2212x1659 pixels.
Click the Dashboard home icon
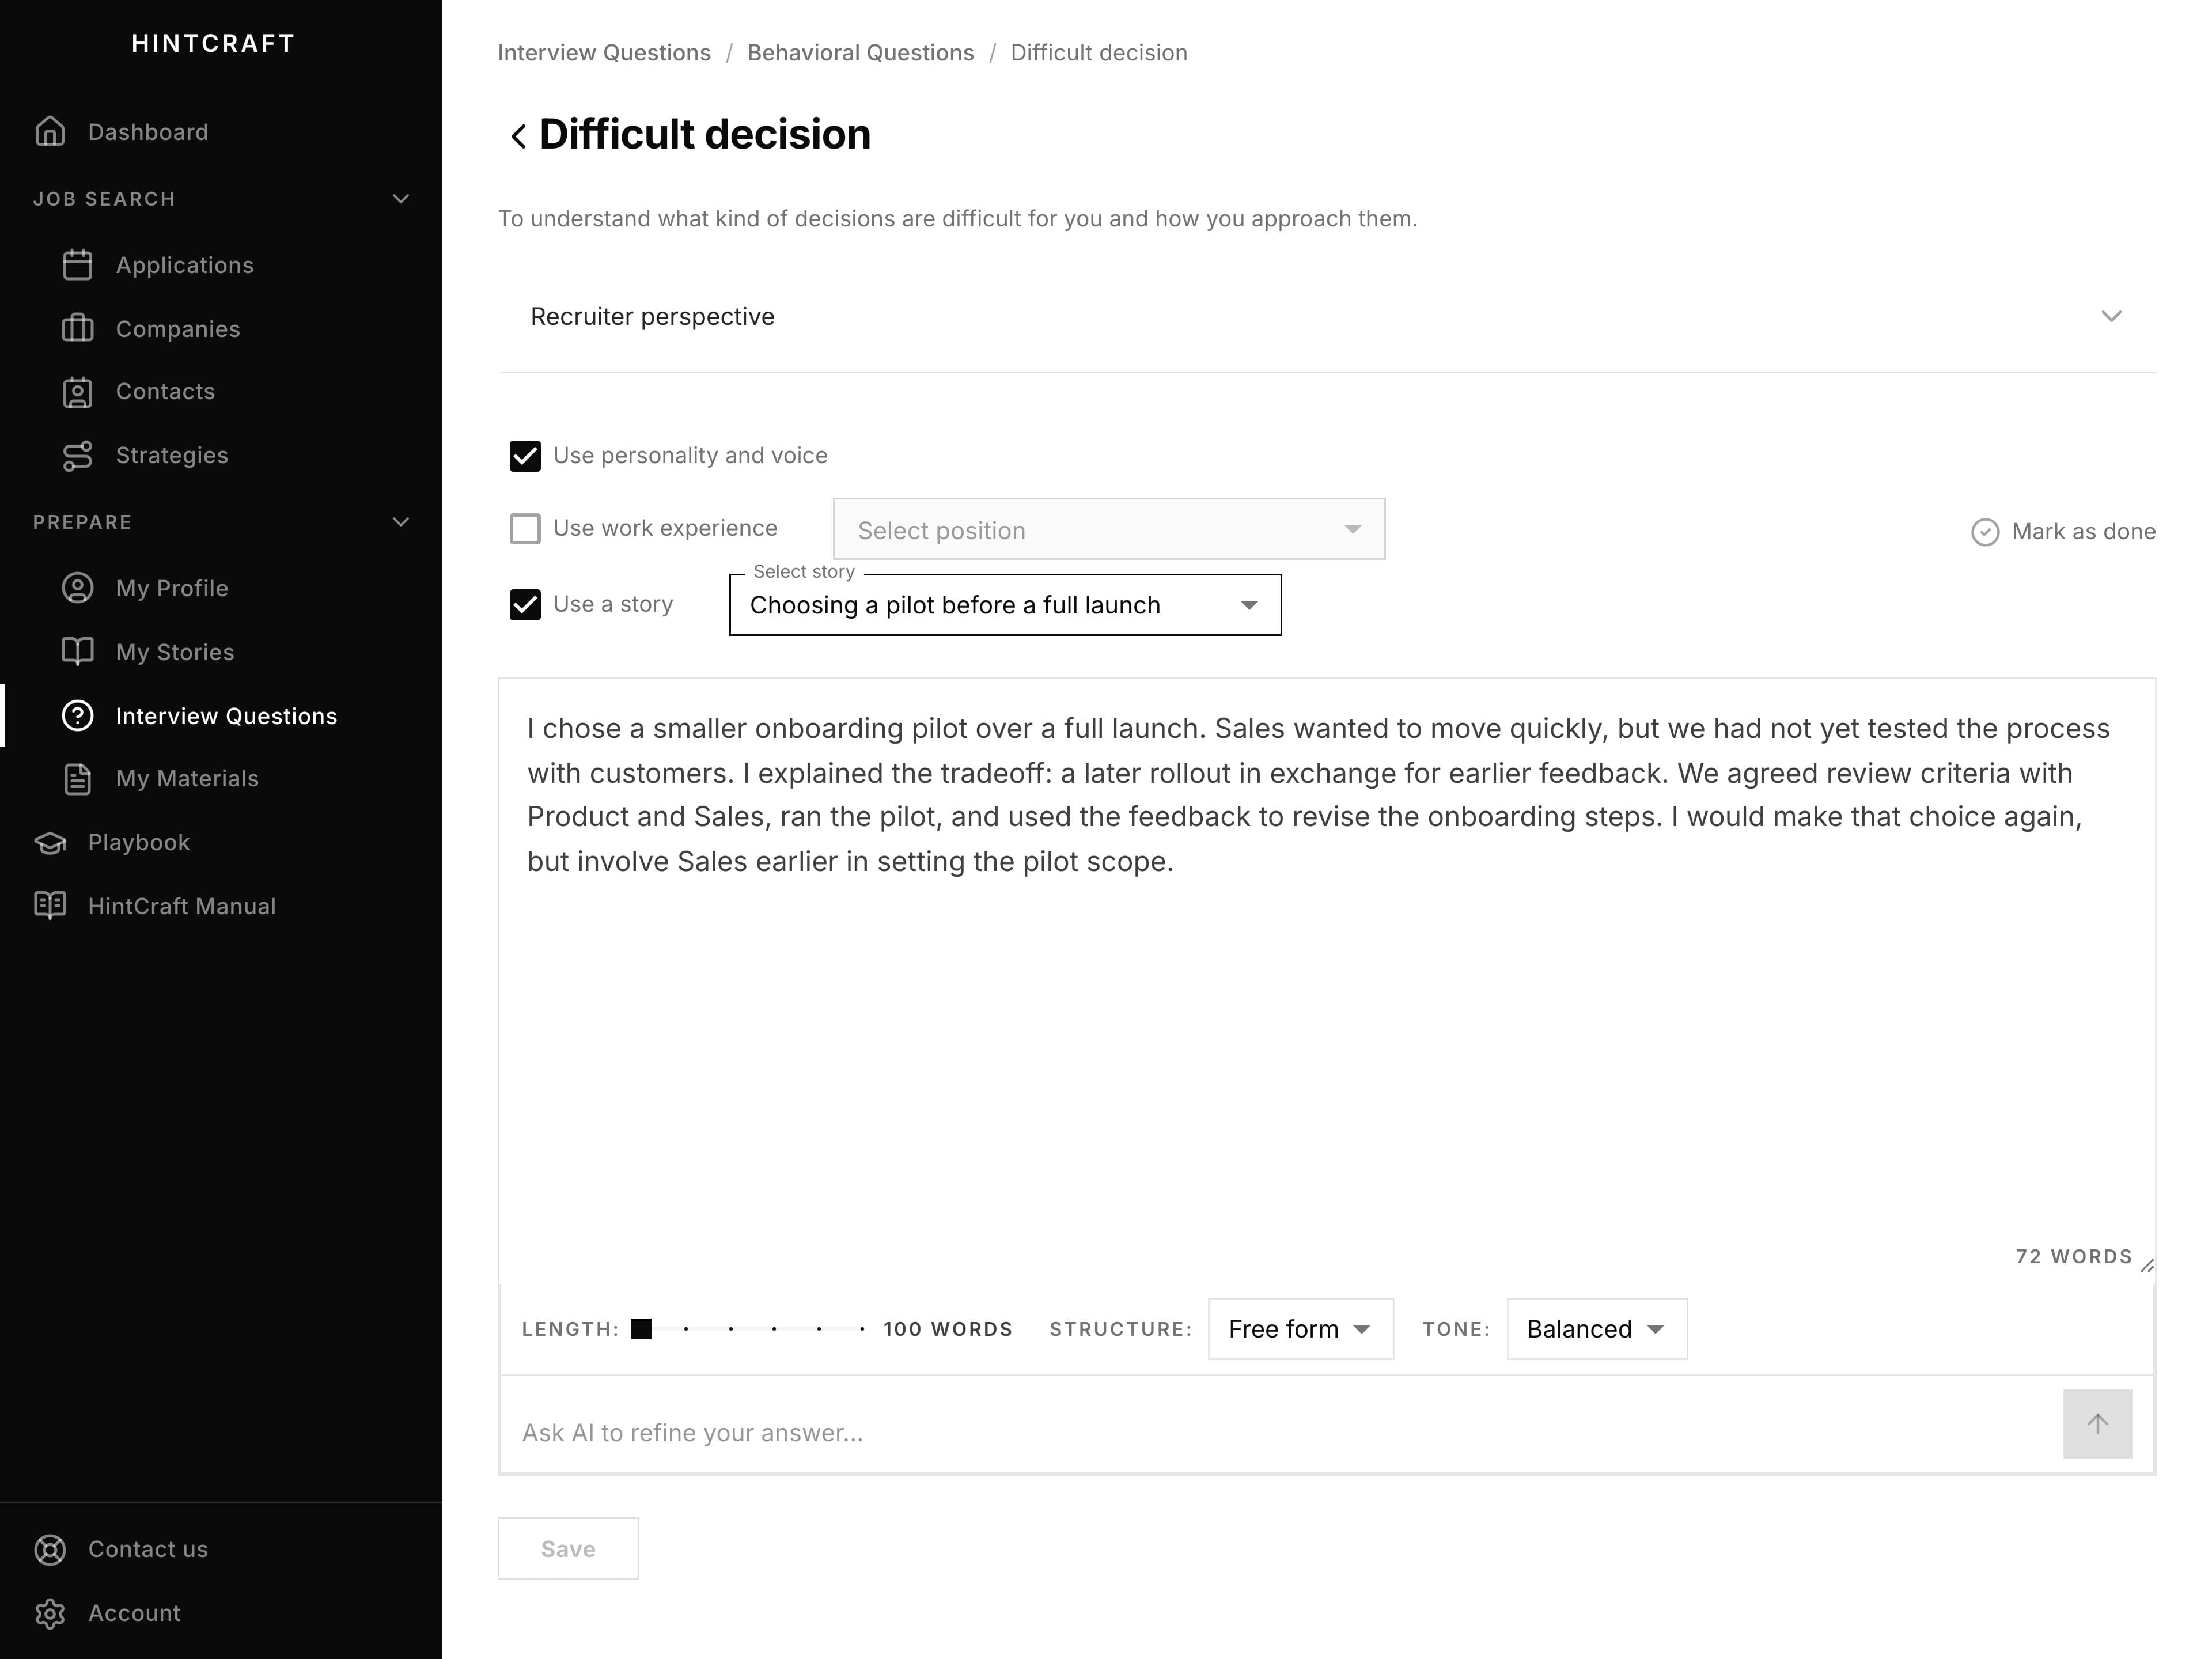coord(50,132)
